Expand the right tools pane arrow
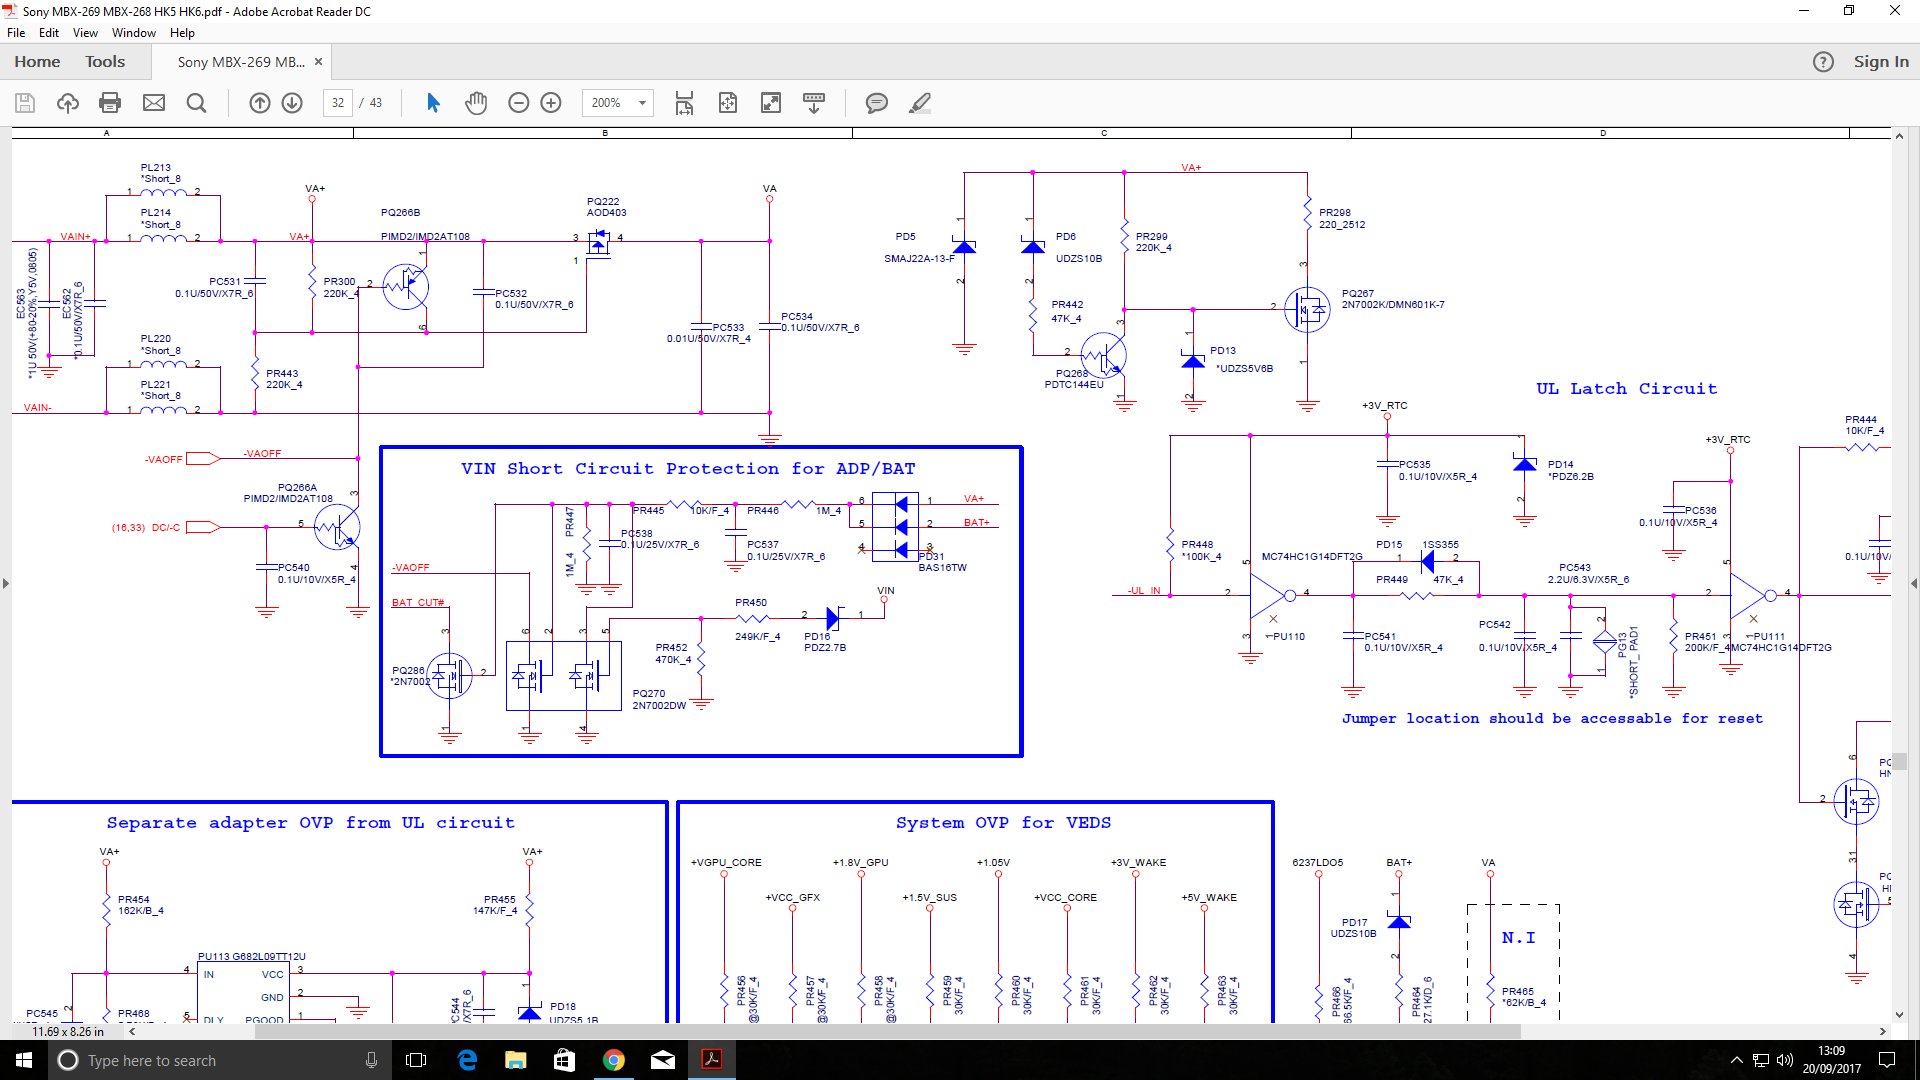1920x1080 pixels. coord(1913,583)
